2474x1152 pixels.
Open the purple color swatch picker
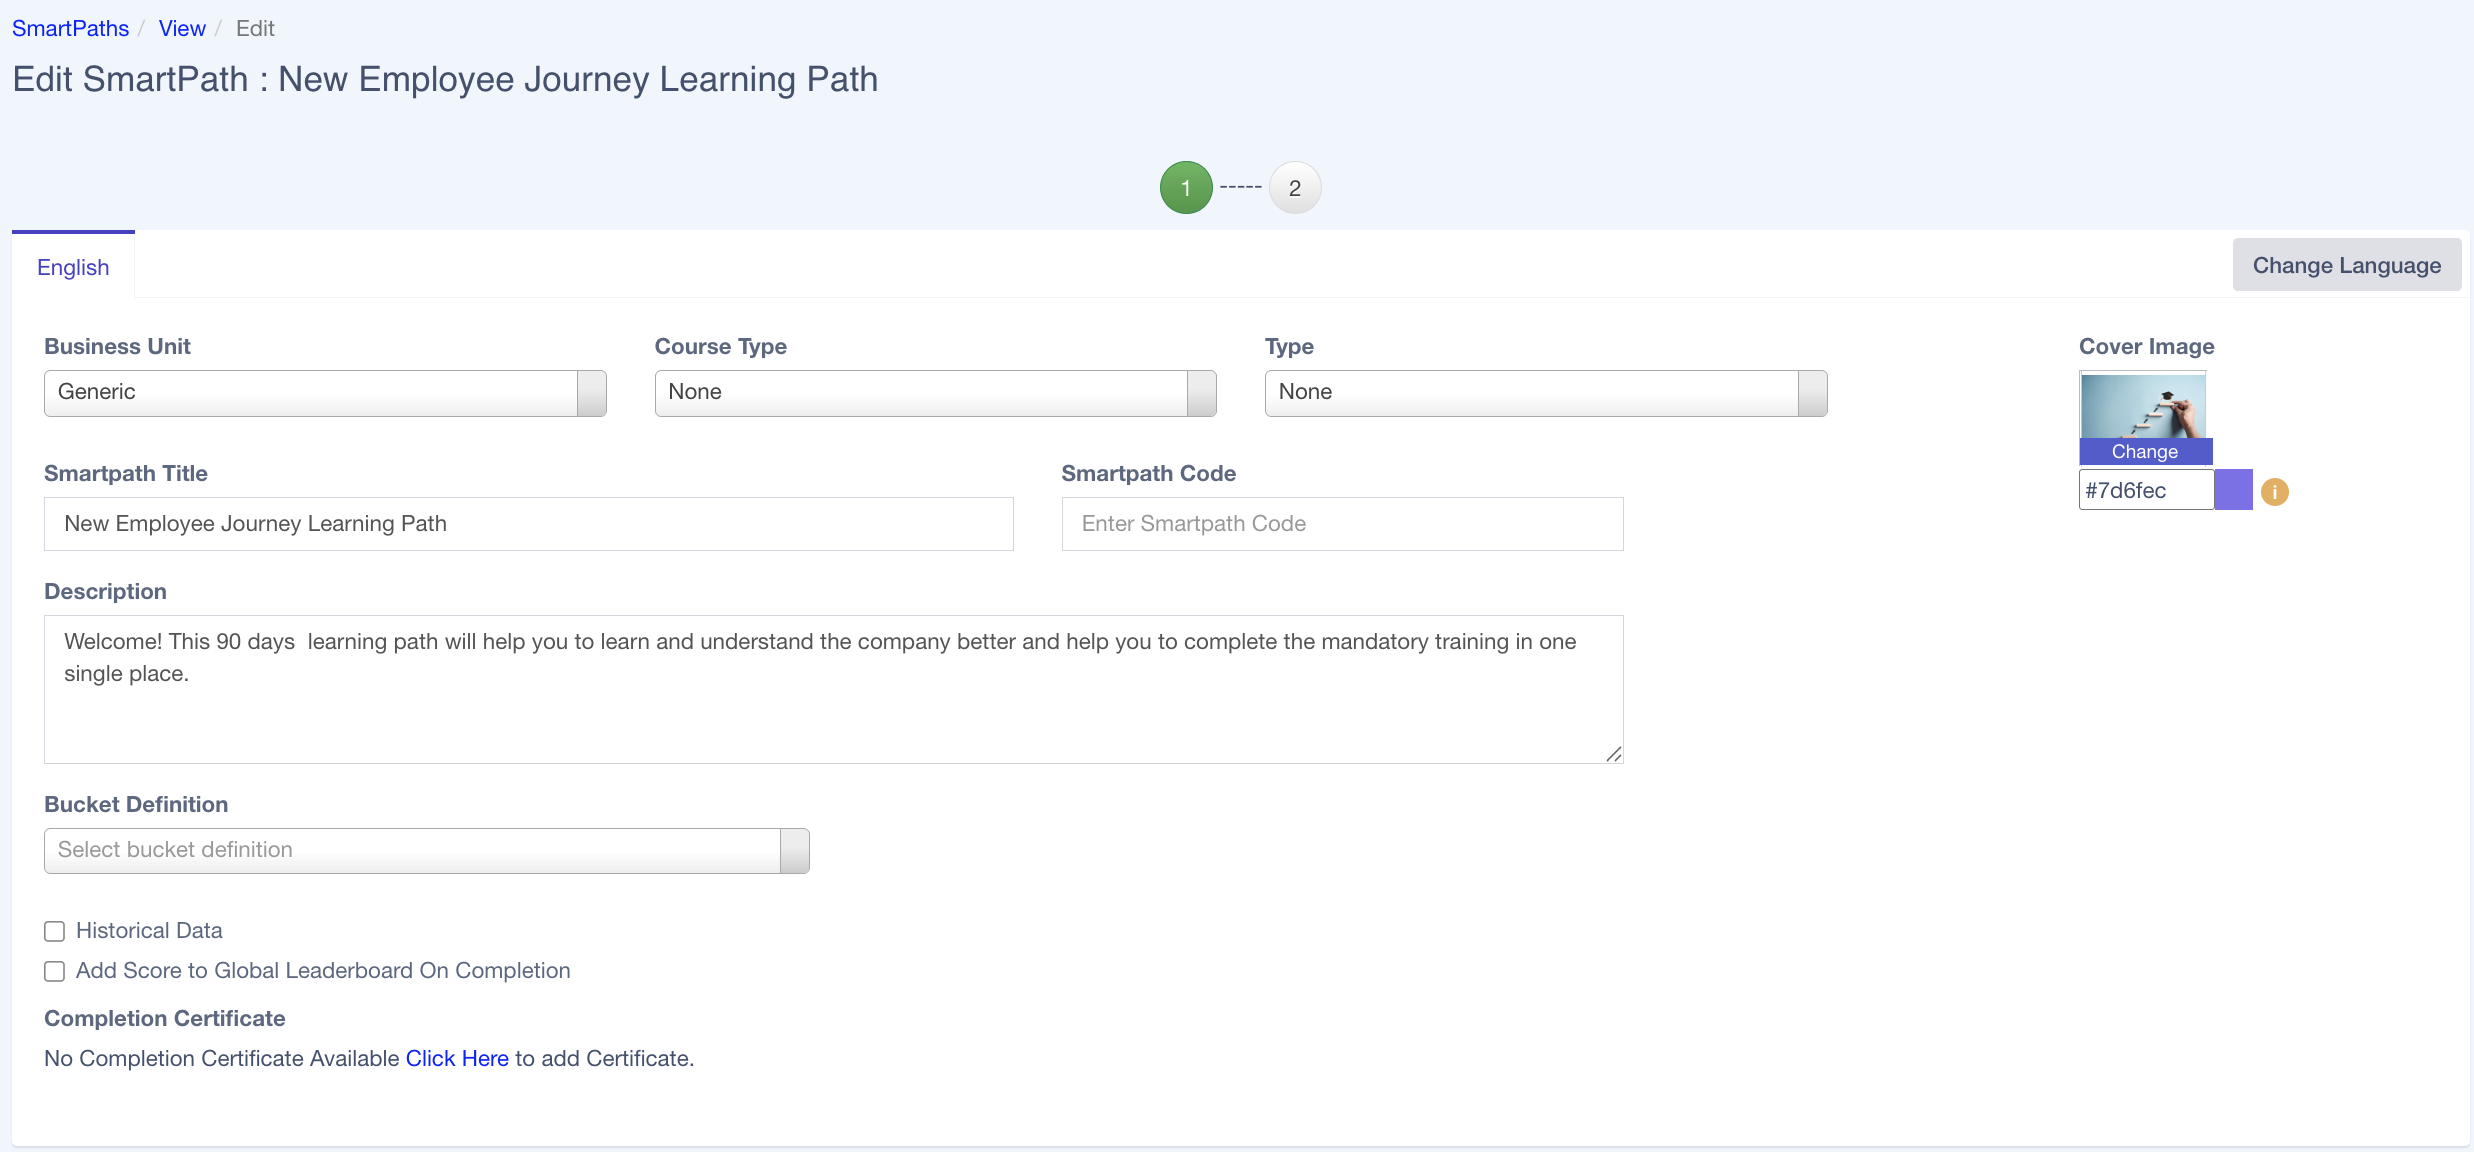pyautogui.click(x=2233, y=490)
